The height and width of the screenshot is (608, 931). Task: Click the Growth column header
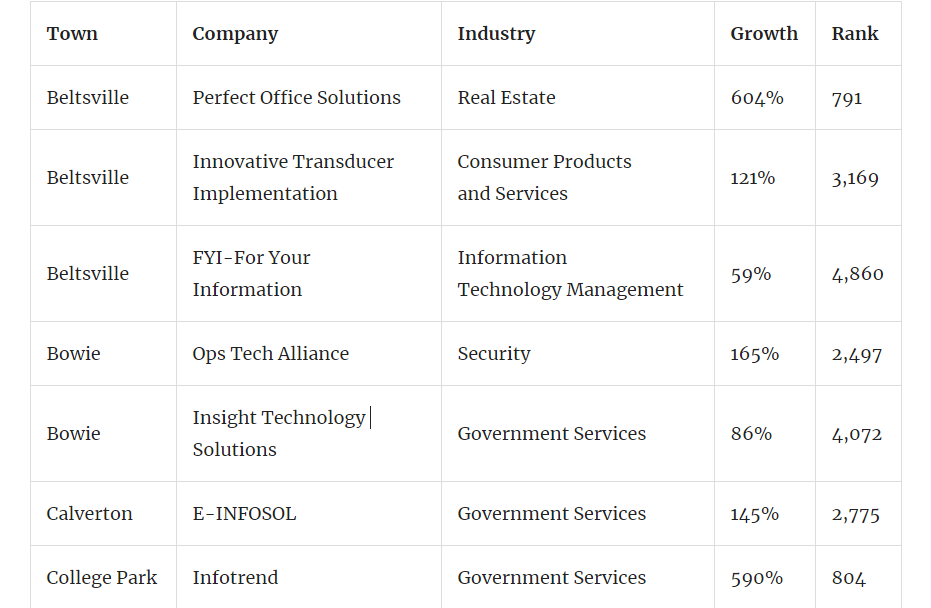764,34
